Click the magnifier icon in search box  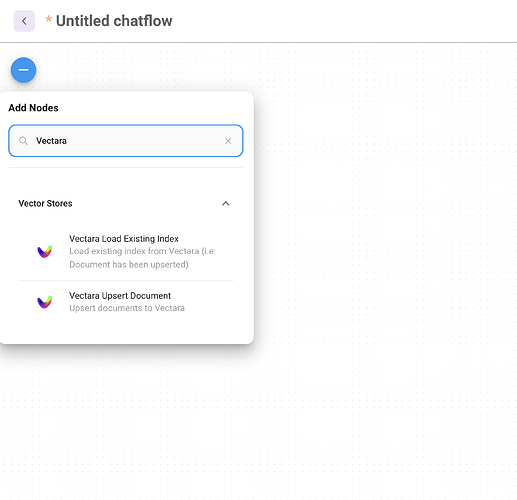click(23, 141)
